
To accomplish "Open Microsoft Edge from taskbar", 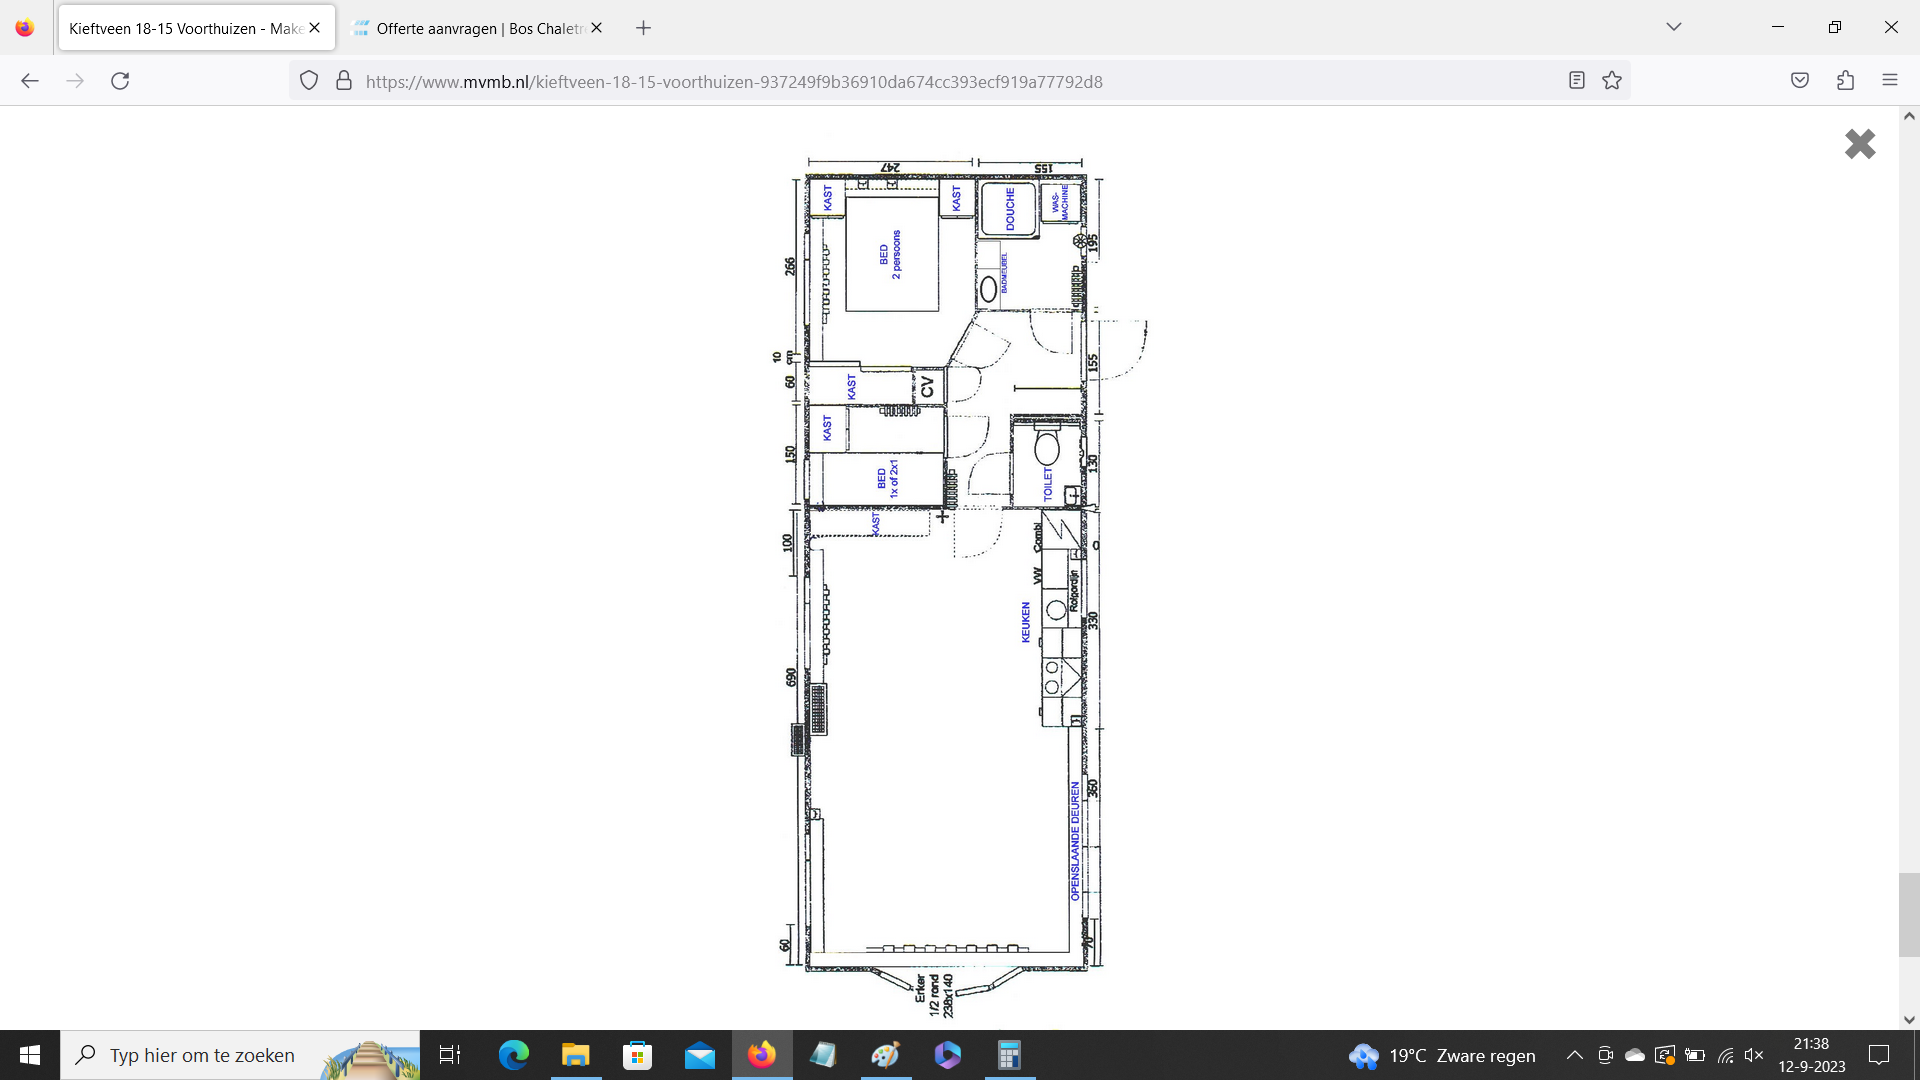I will (x=514, y=1055).
